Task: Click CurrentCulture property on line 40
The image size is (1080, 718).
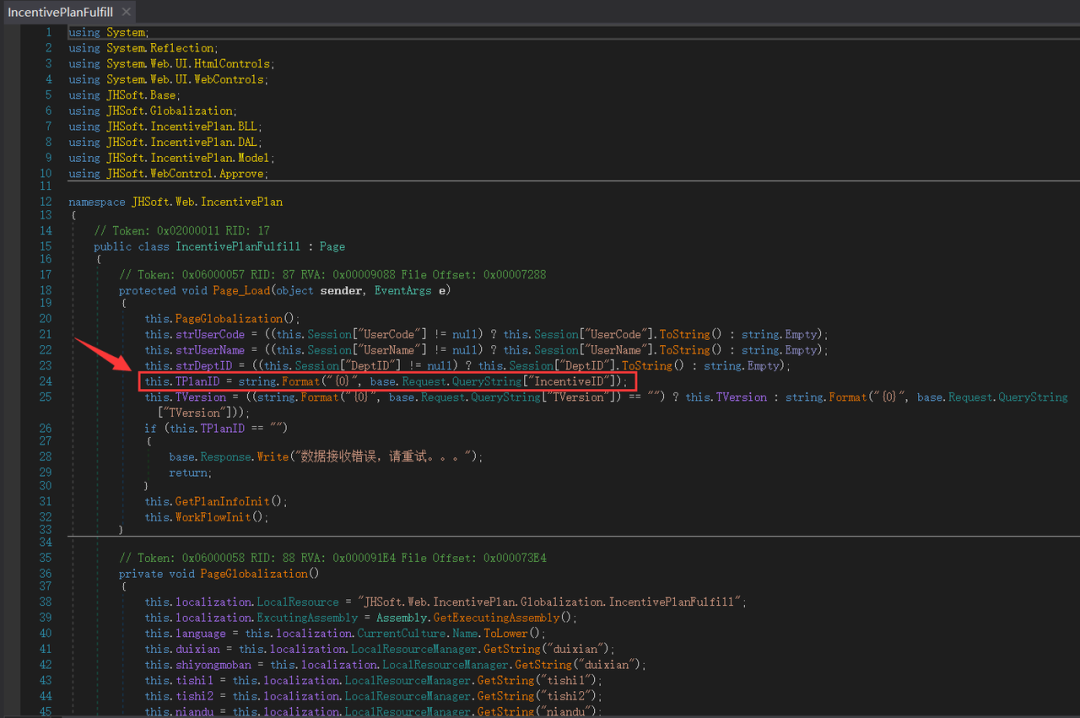Action: [x=401, y=634]
